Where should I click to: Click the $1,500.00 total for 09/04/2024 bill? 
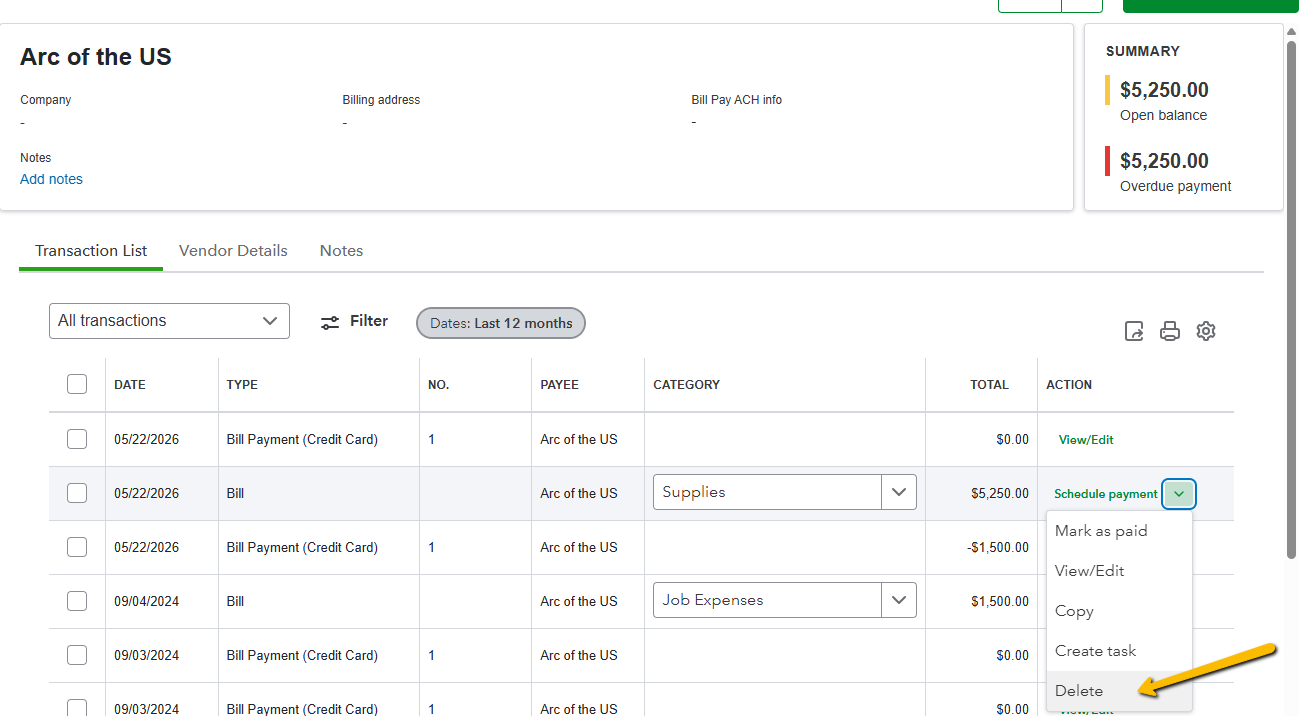pos(999,601)
